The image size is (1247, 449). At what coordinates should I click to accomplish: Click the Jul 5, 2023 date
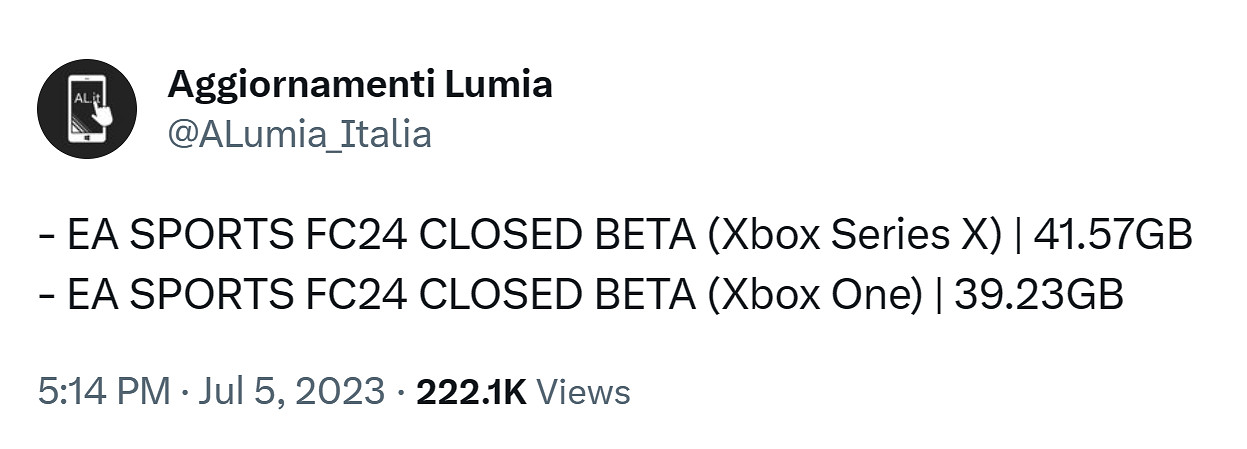click(x=291, y=391)
